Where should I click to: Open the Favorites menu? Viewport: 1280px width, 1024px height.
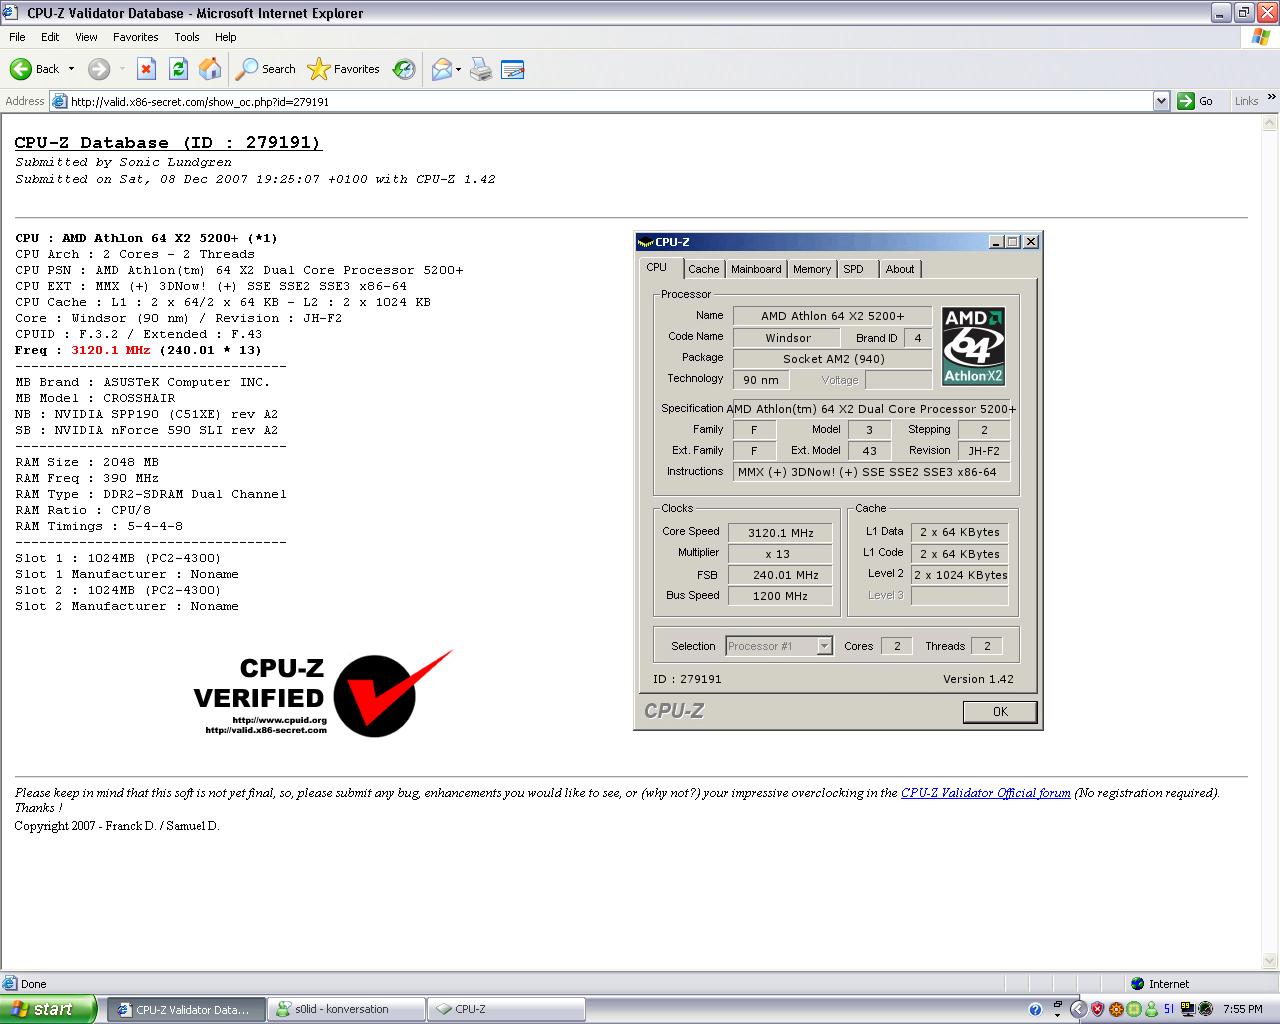coord(136,37)
